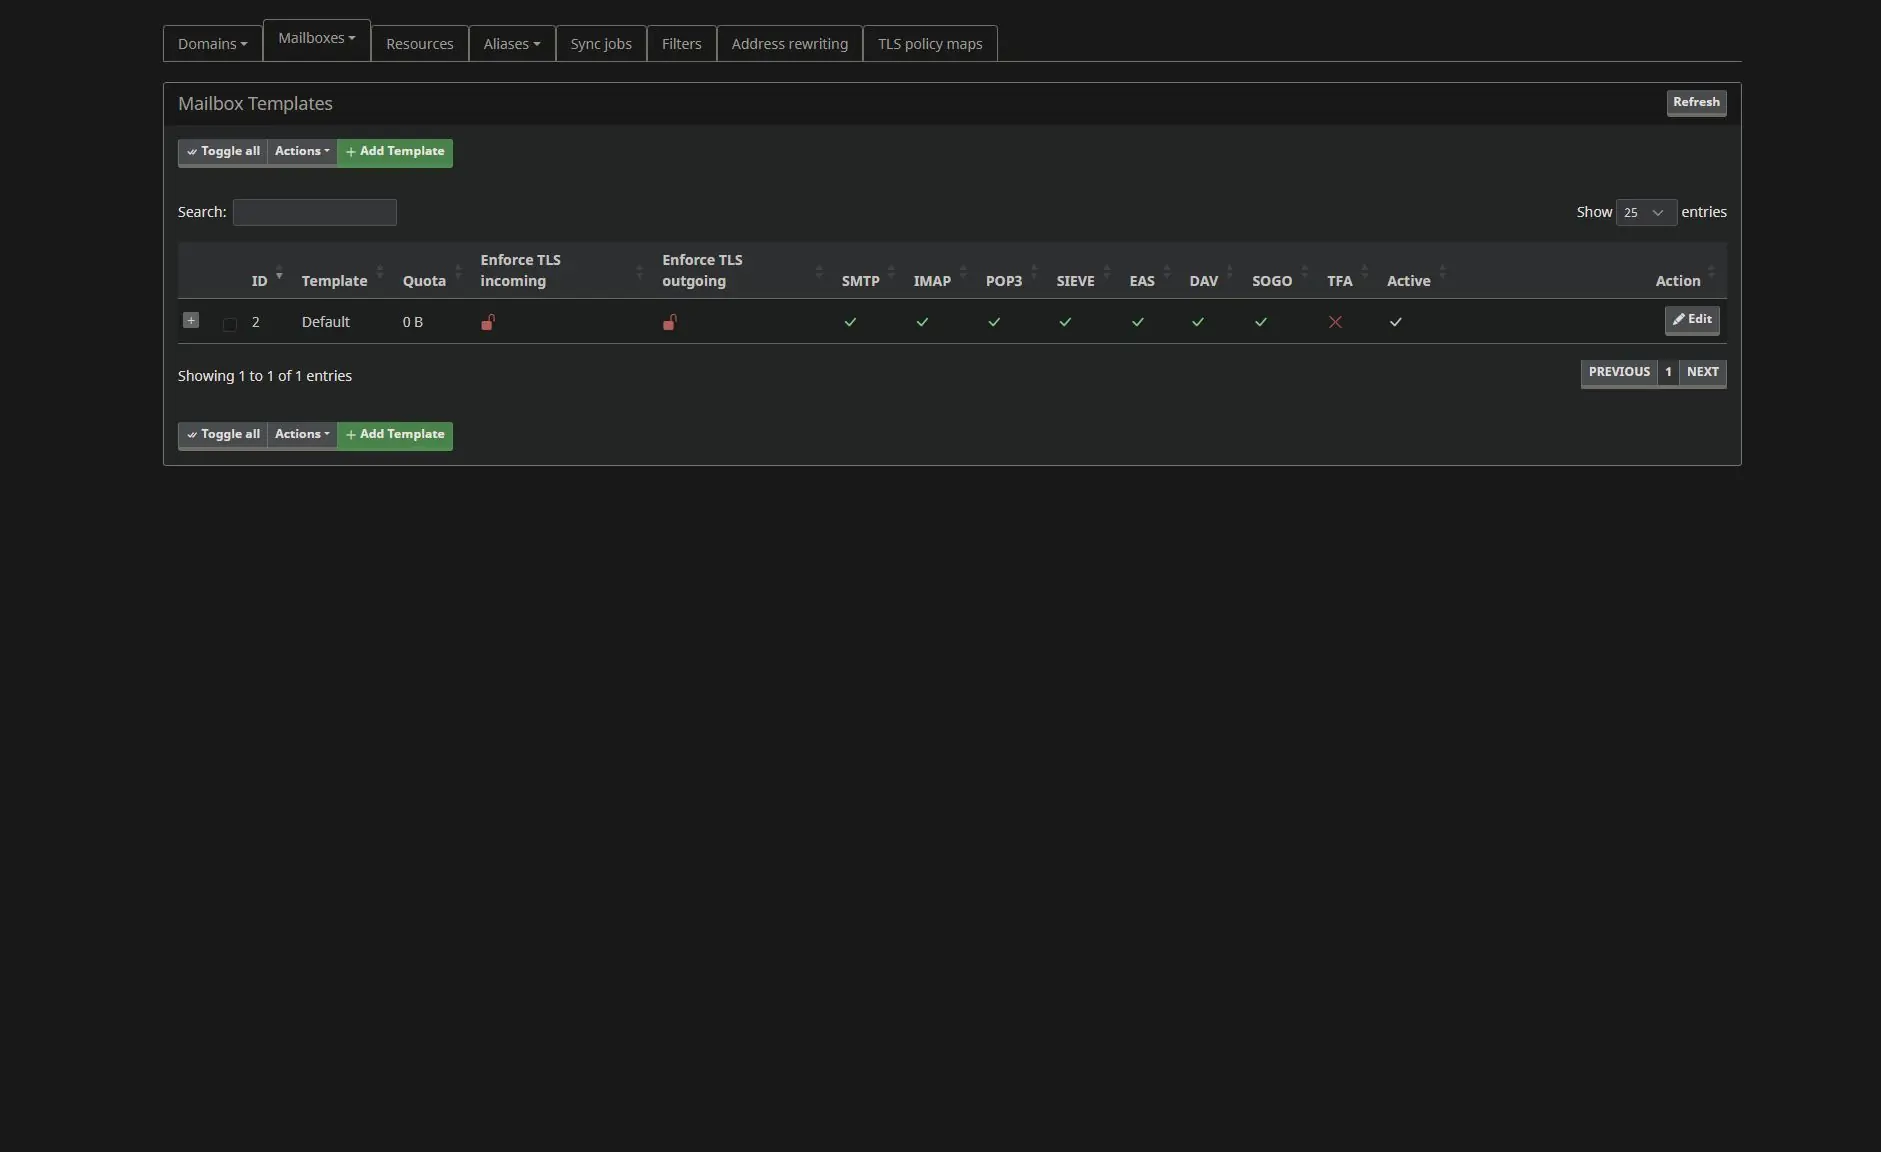Switch to the Sync jobs tab
1881x1152 pixels.
601,44
